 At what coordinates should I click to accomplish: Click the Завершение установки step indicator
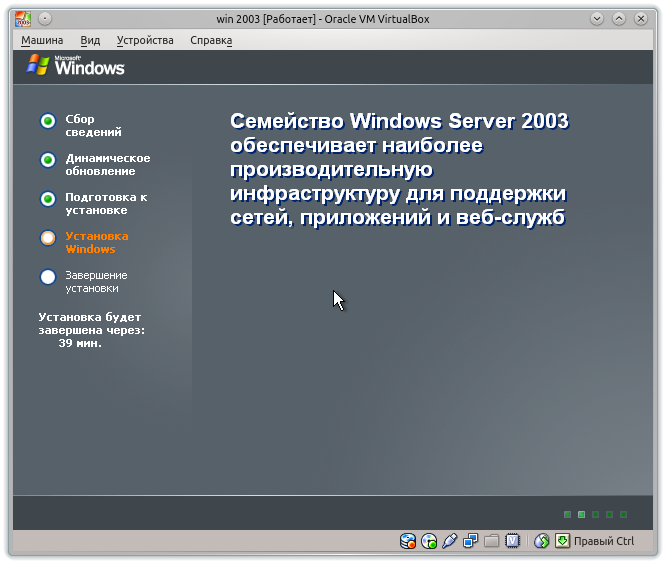(48, 277)
